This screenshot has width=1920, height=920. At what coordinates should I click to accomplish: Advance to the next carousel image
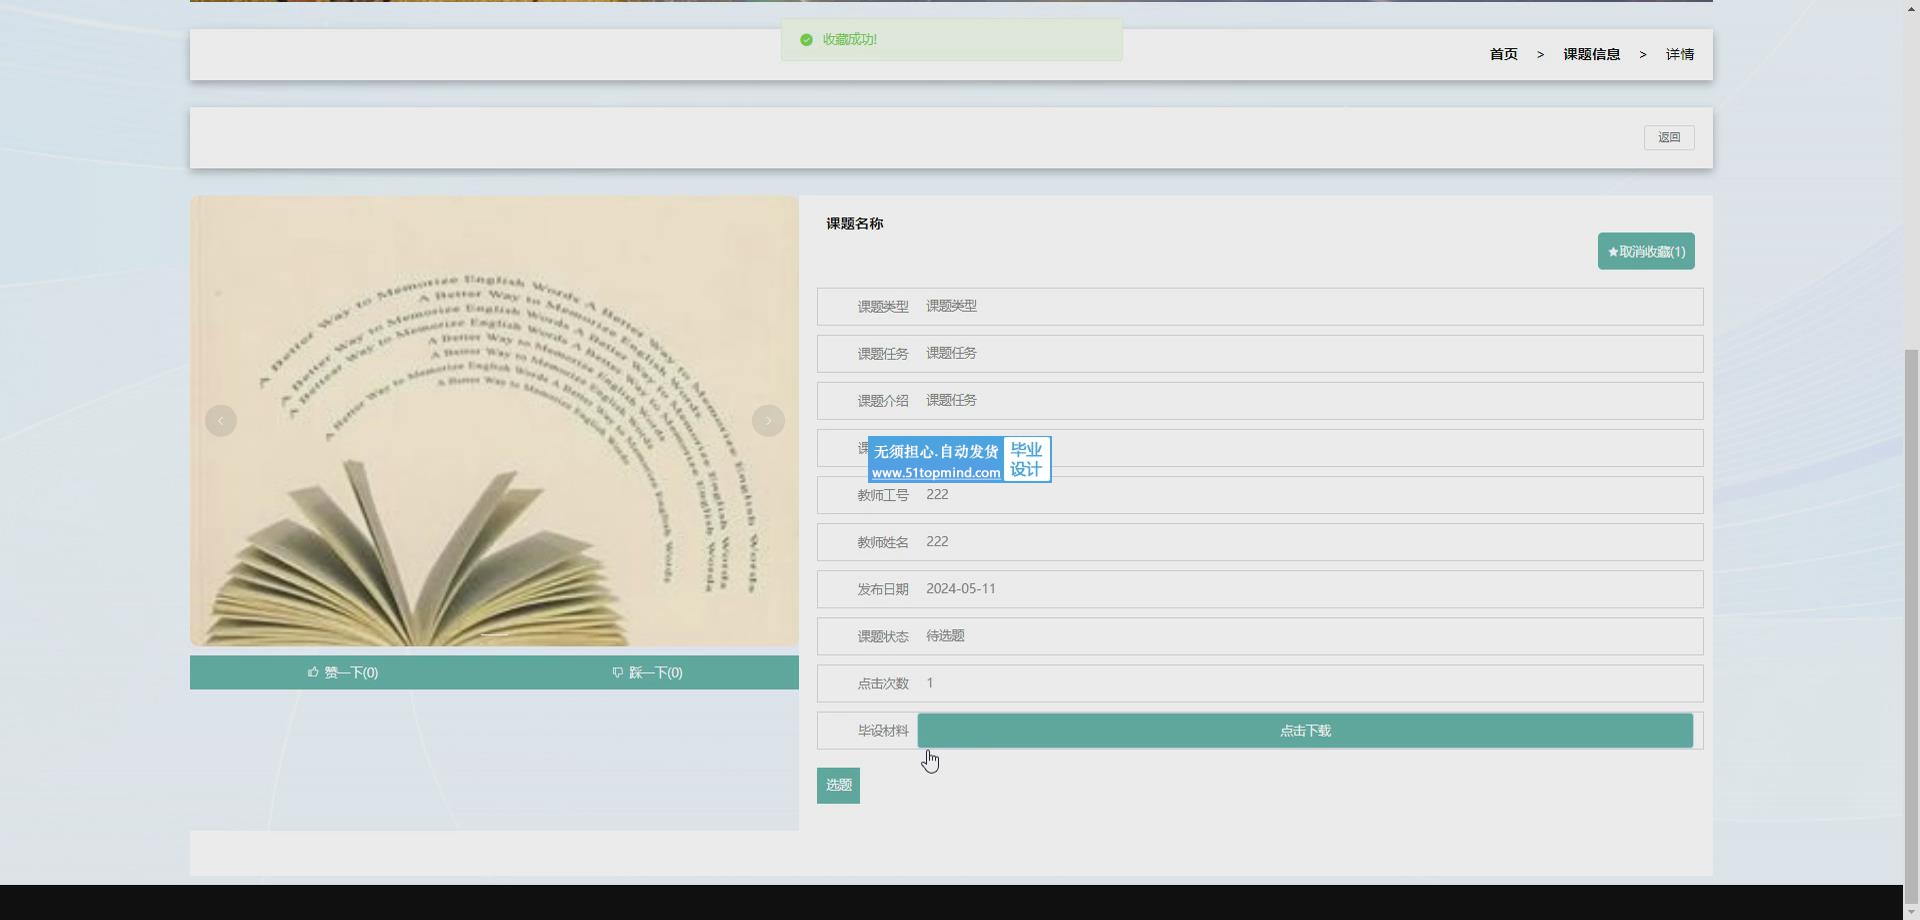click(768, 420)
